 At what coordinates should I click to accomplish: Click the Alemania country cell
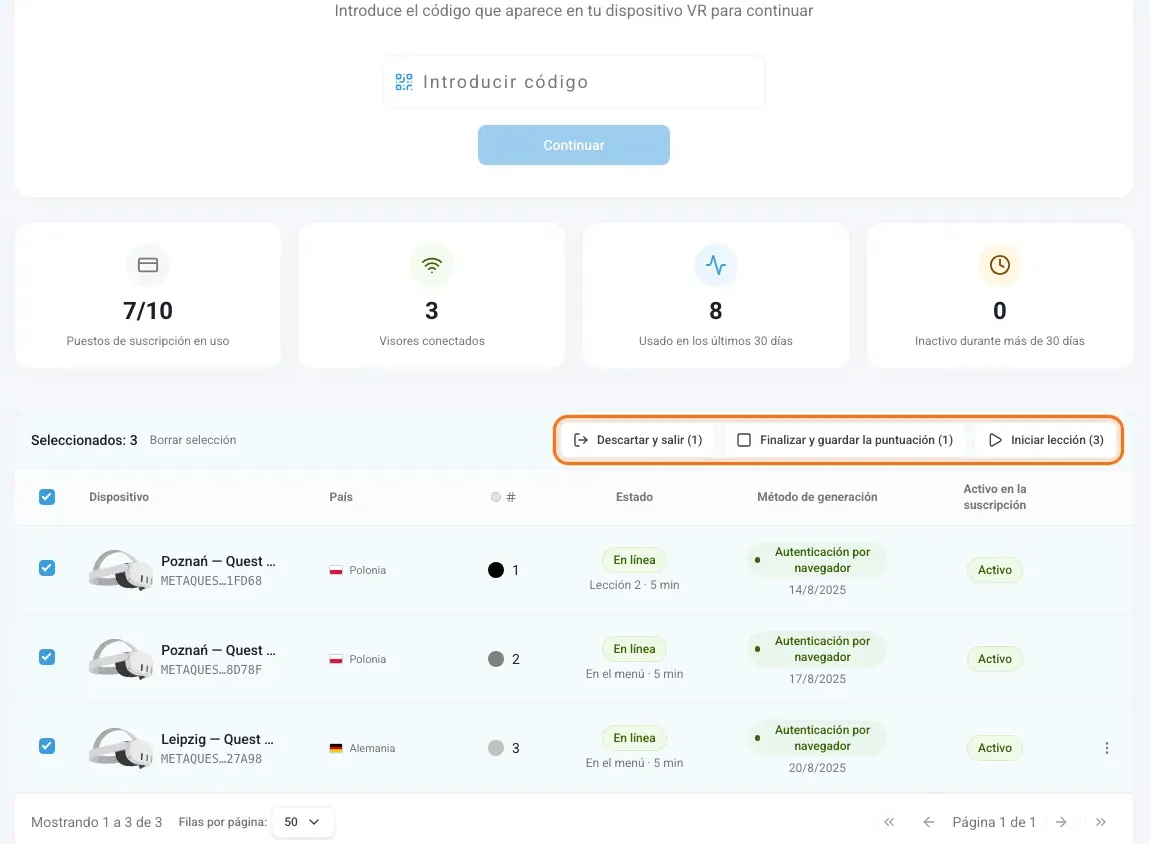(x=362, y=748)
